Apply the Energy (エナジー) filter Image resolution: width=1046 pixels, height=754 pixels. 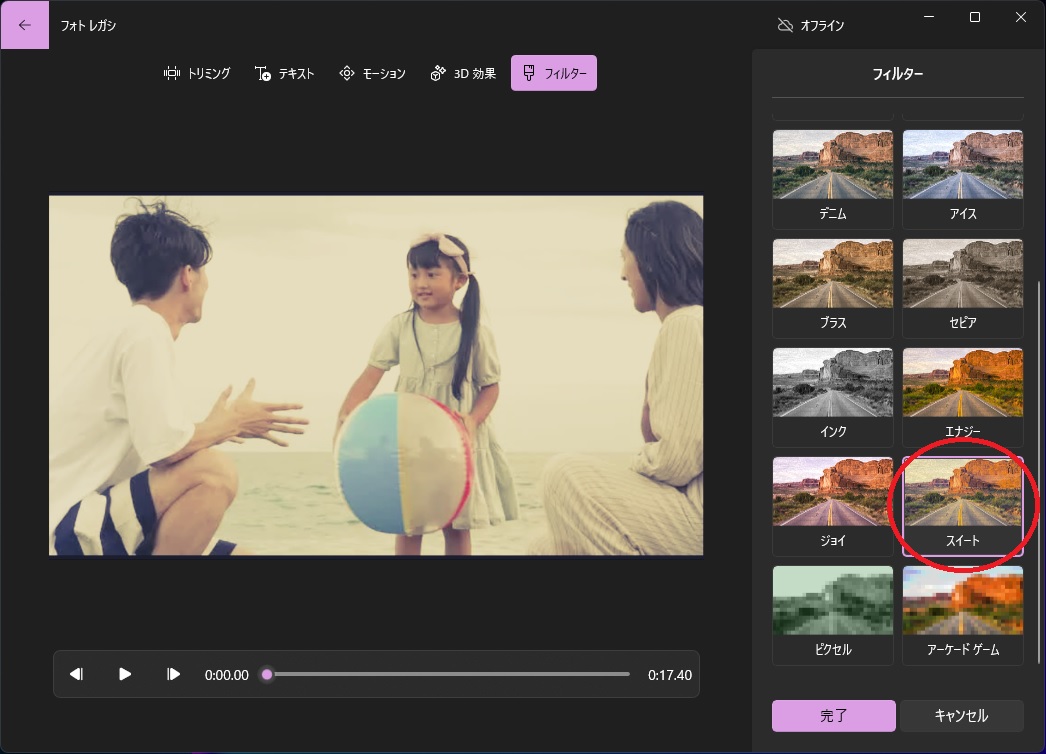[962, 396]
